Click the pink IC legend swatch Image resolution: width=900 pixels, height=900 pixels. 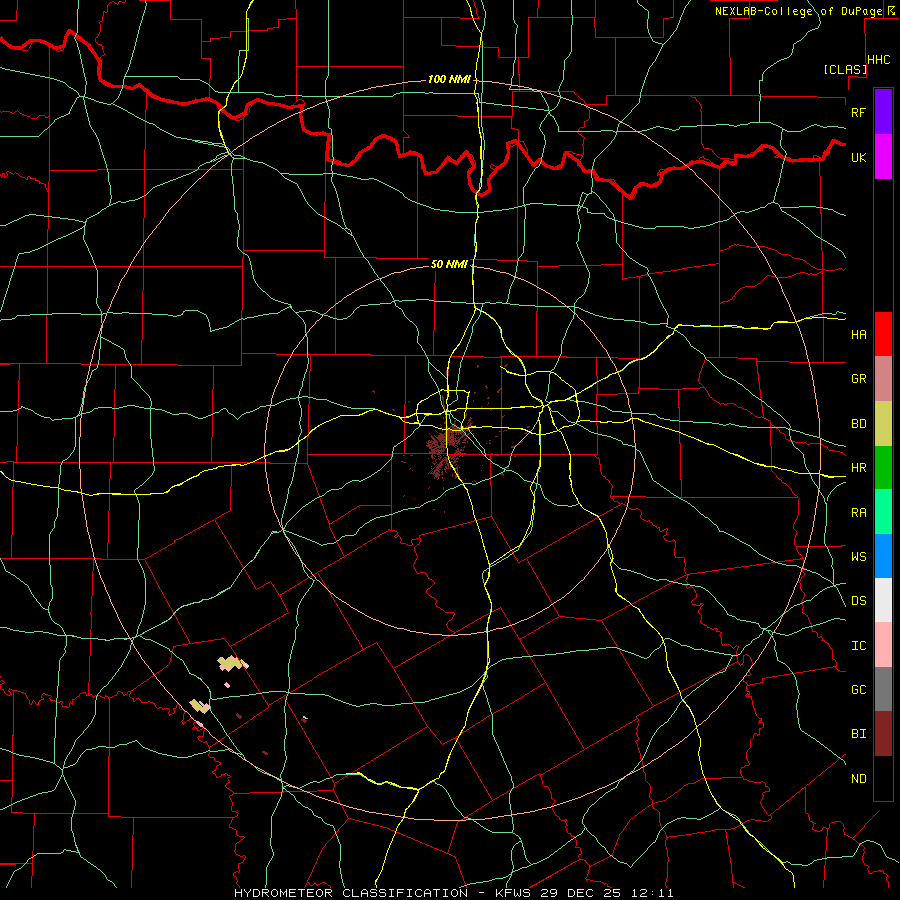click(x=883, y=645)
